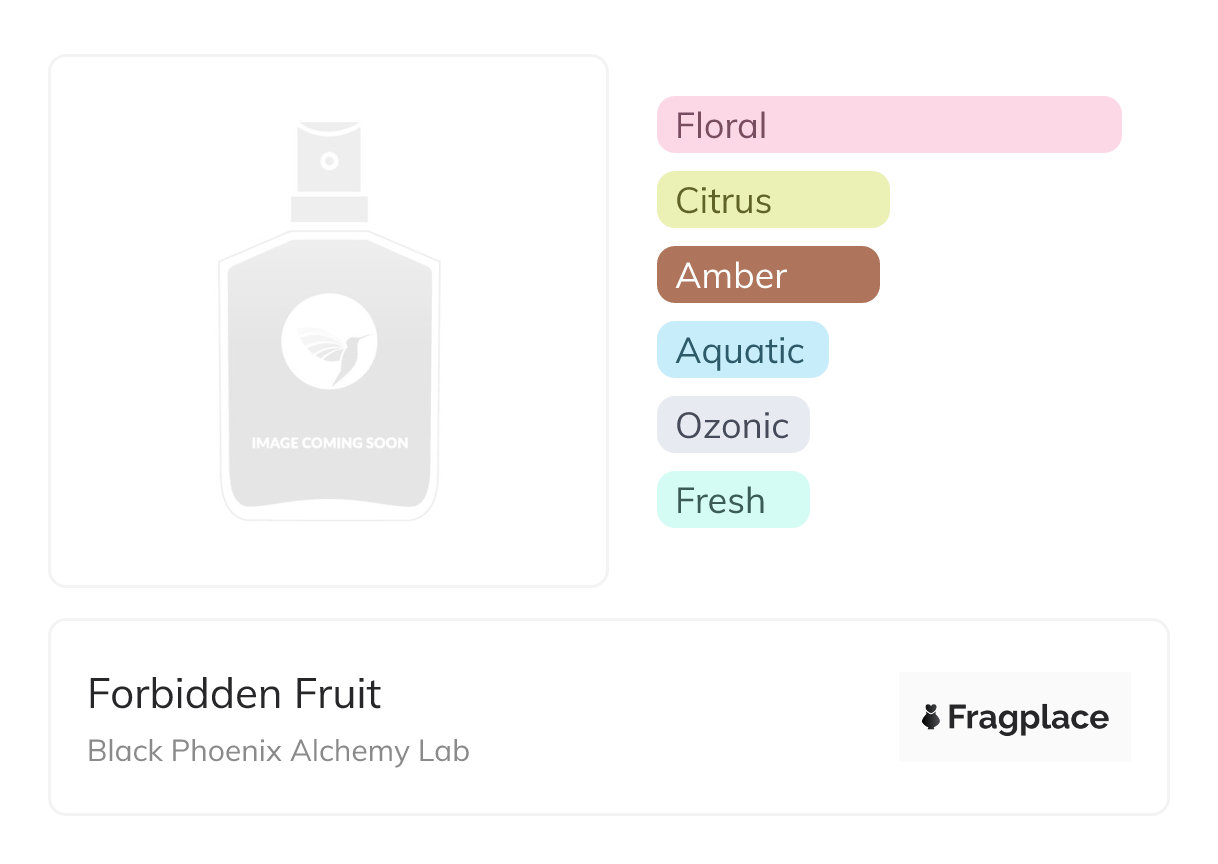Click the Fragplace bottle logo icon
The image size is (1218, 864).
[x=931, y=717]
